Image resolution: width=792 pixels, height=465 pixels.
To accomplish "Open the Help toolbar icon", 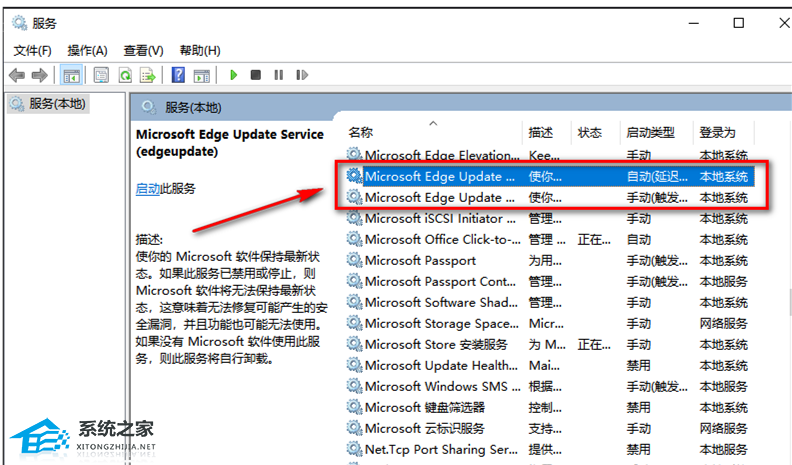I will 178,75.
